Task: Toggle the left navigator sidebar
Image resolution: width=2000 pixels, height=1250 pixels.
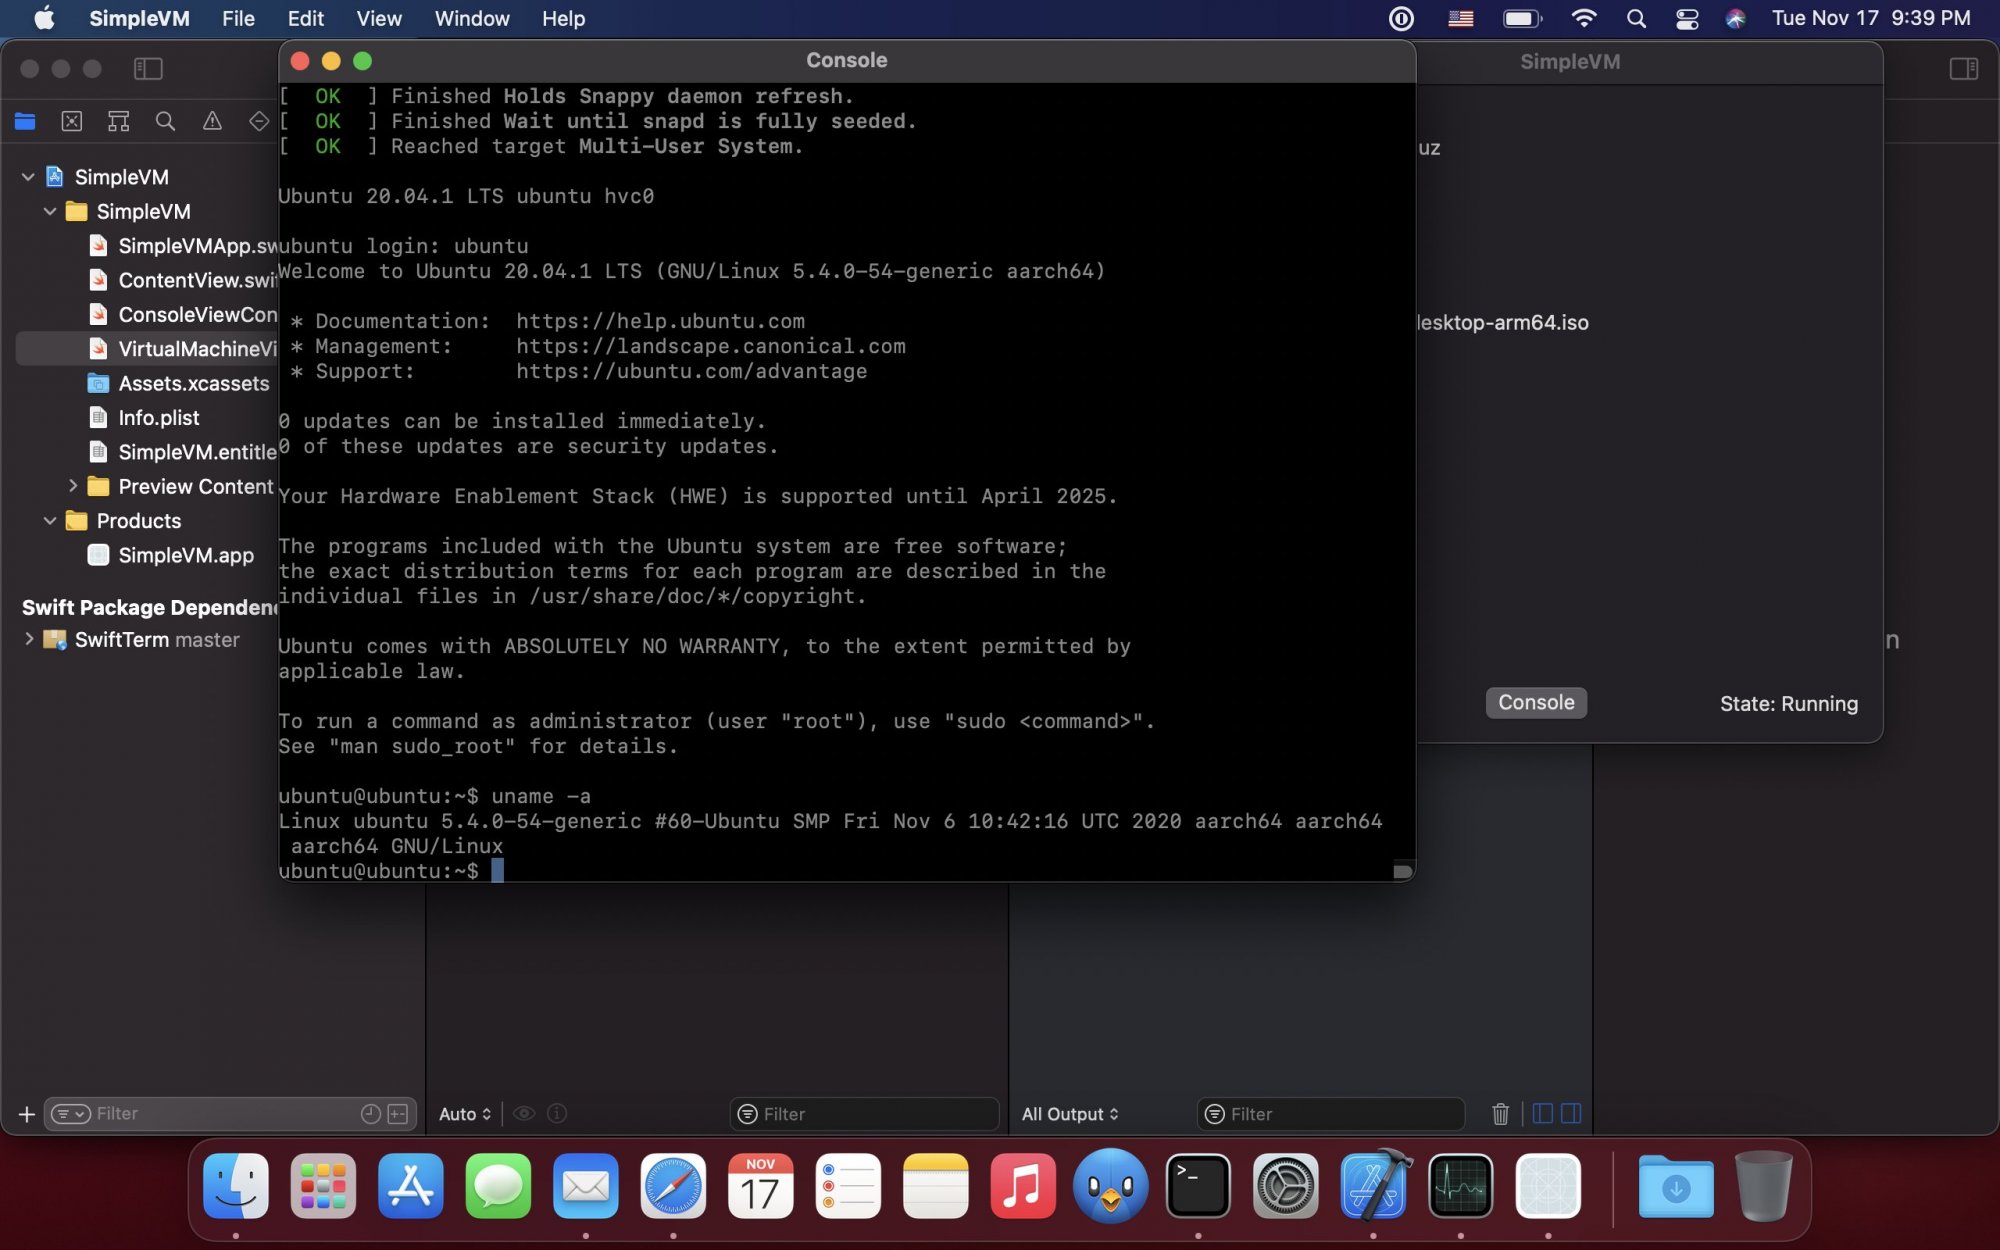Action: tap(148, 68)
